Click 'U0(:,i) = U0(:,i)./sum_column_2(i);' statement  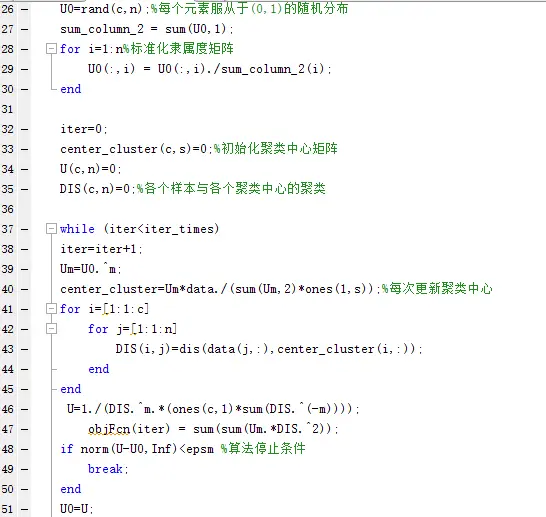[x=210, y=69]
